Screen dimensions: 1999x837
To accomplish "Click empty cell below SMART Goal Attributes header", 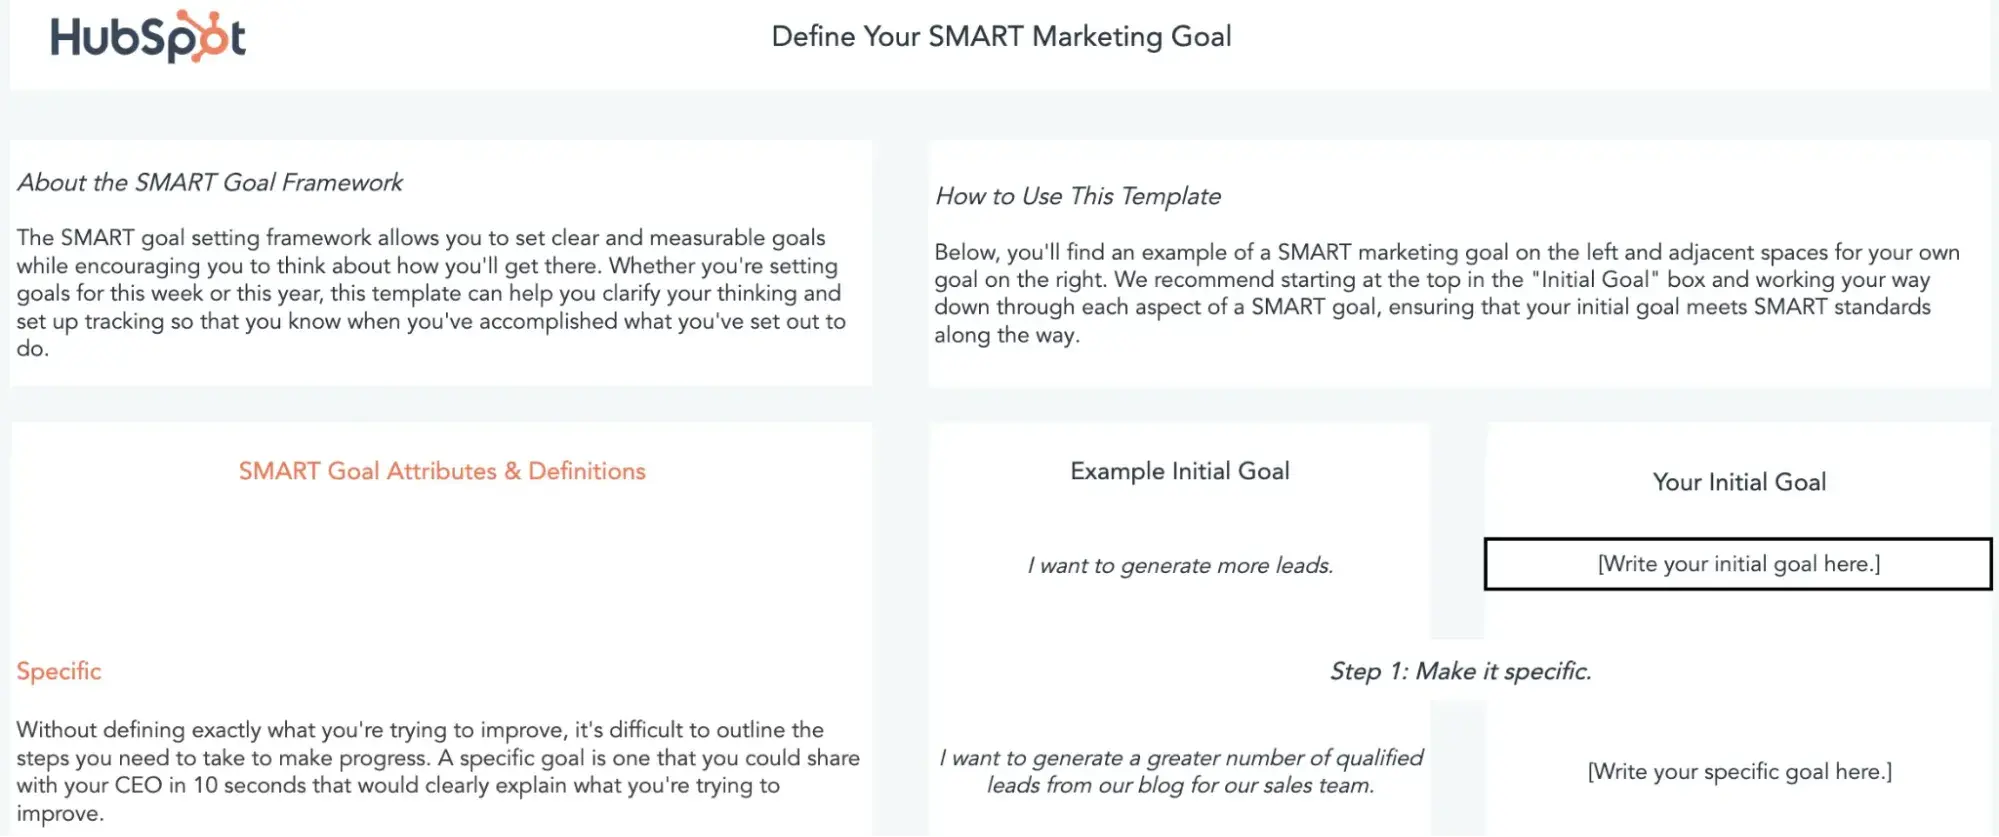I will coord(440,570).
